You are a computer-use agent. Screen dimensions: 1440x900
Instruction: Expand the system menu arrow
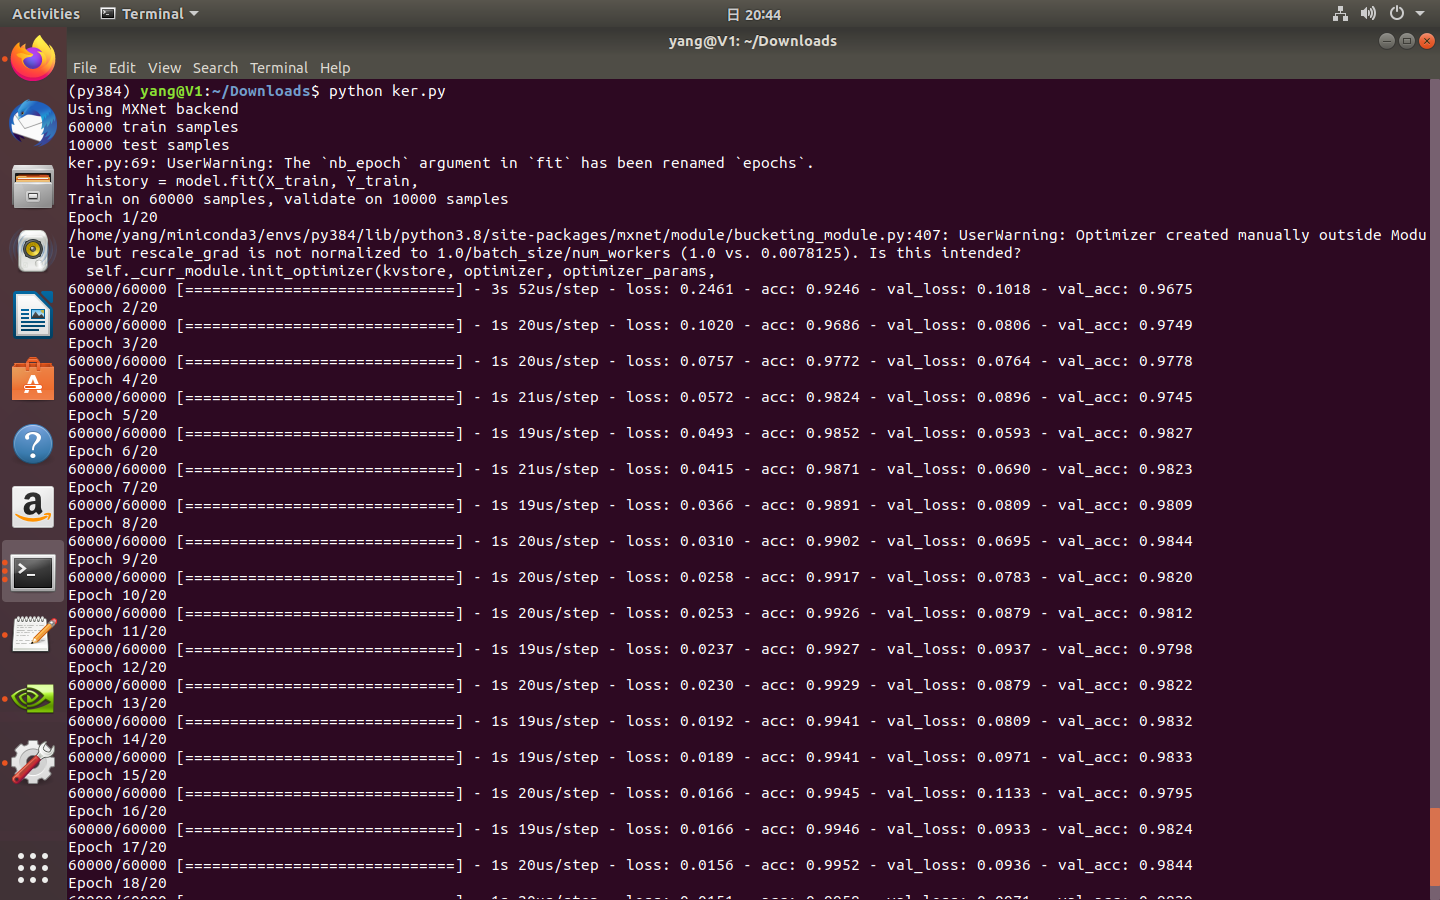coord(1420,14)
